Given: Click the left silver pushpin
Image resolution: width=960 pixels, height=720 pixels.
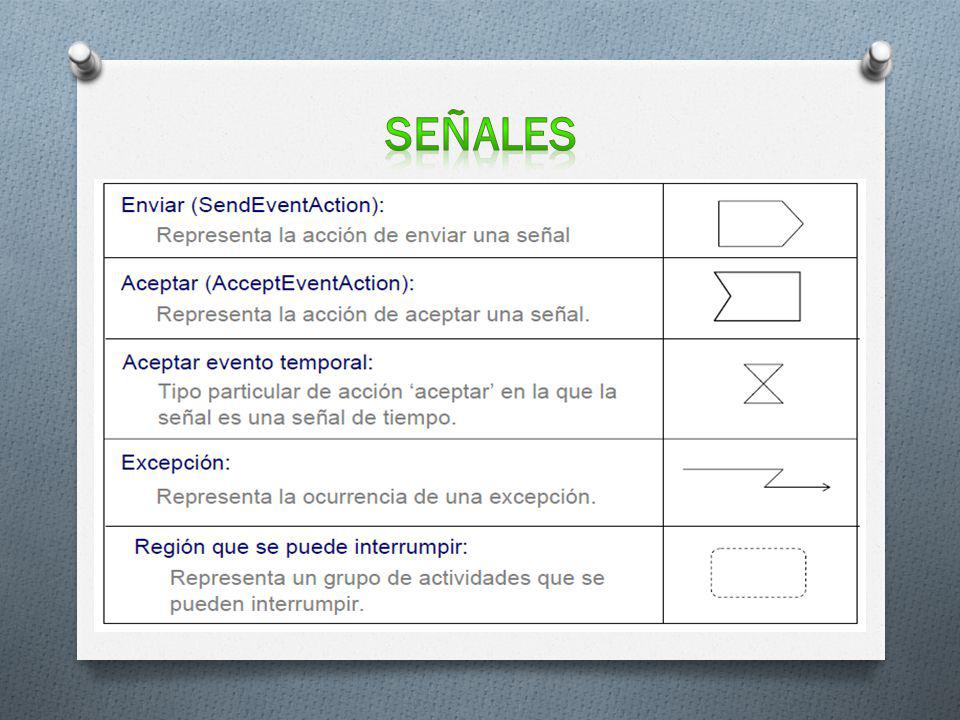Looking at the screenshot, I should pyautogui.click(x=84, y=61).
